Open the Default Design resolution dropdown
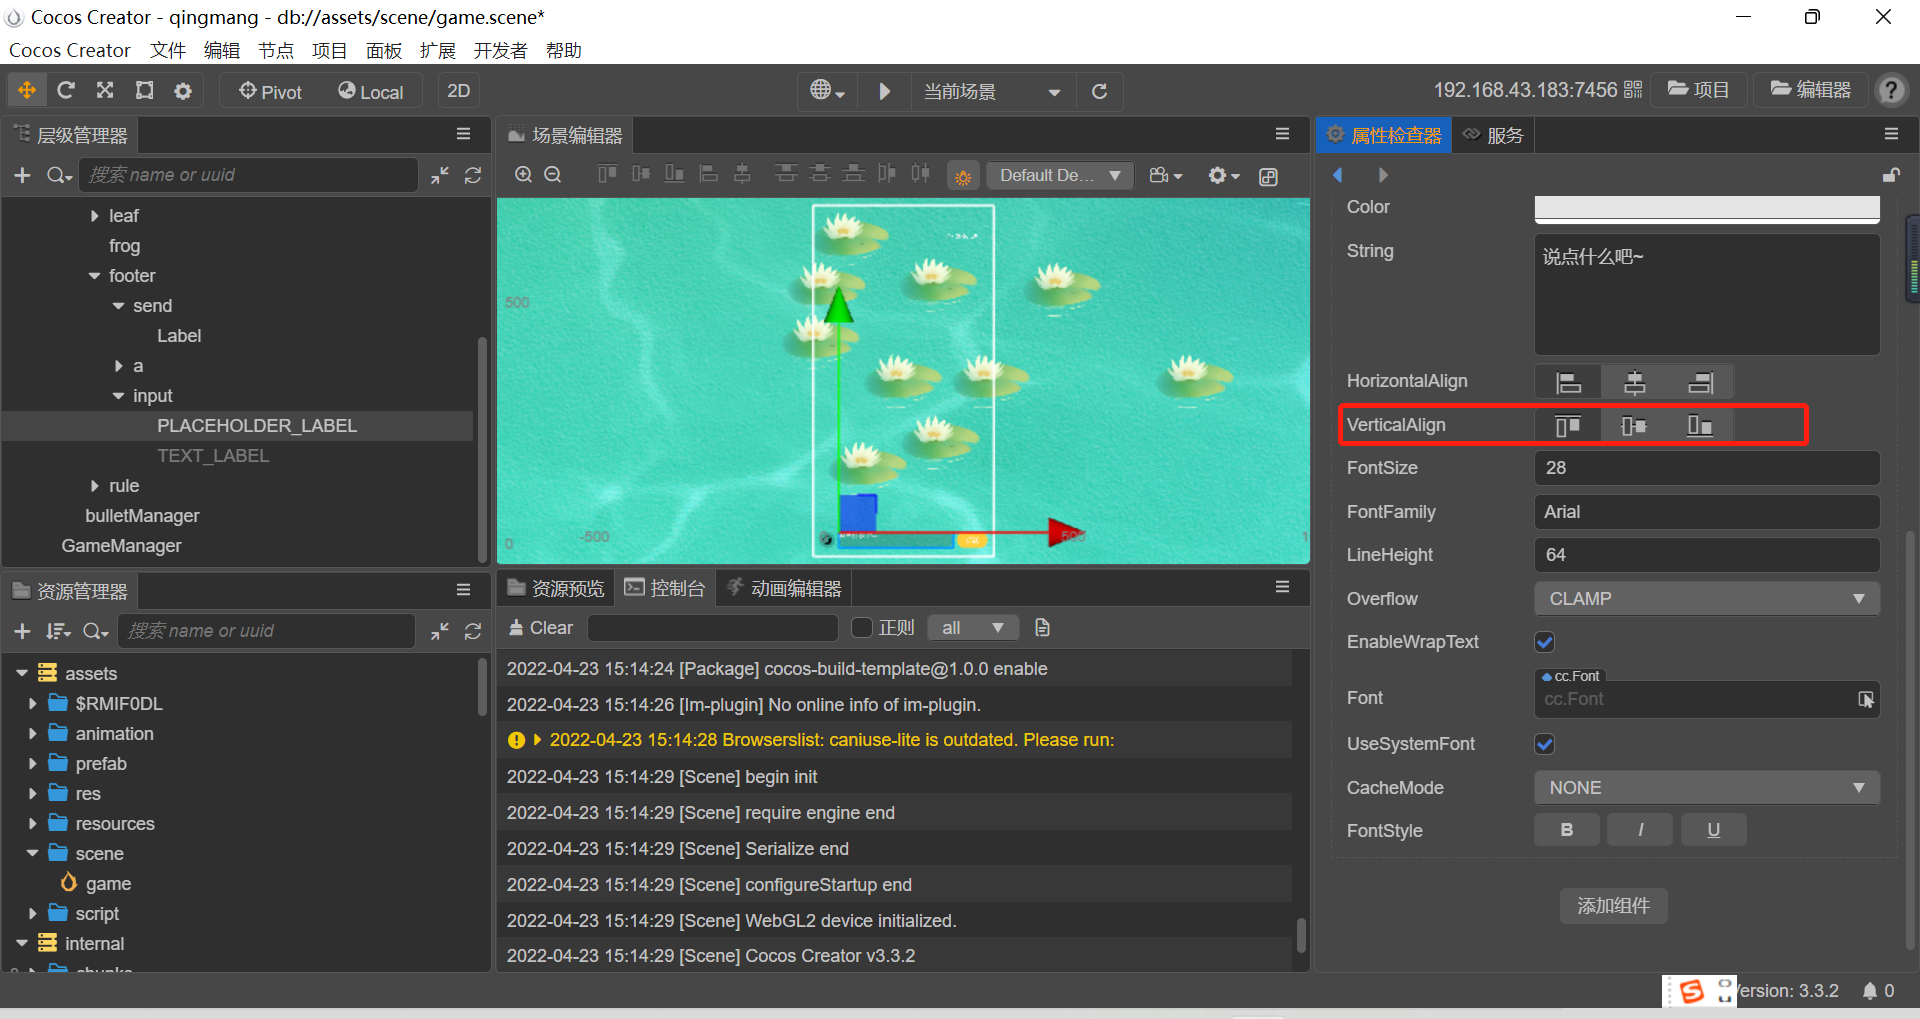The height and width of the screenshot is (1019, 1920). click(1060, 176)
